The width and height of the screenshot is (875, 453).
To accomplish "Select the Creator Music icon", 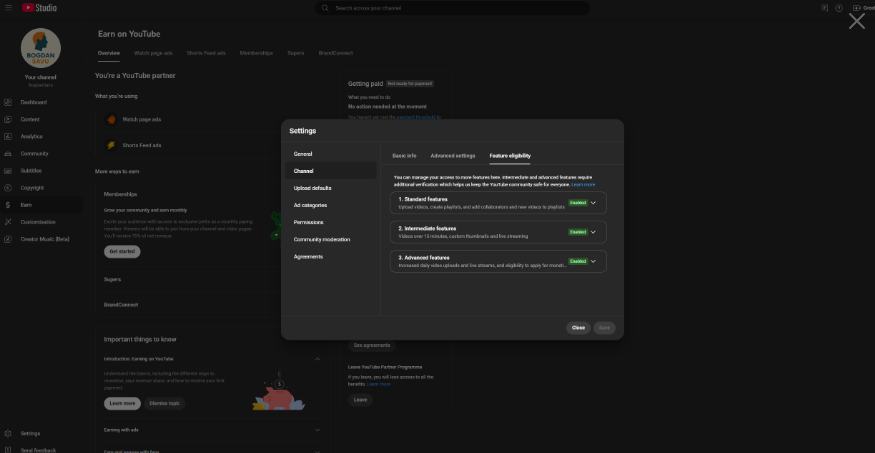I will tap(8, 239).
